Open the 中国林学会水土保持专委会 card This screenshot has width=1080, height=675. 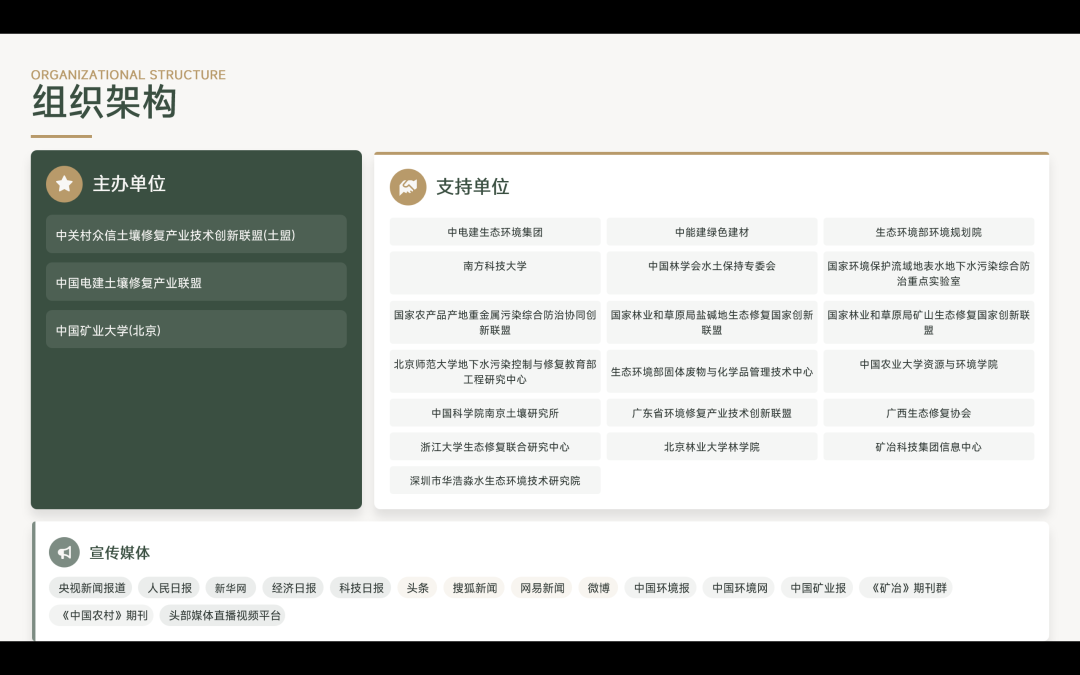tap(712, 273)
